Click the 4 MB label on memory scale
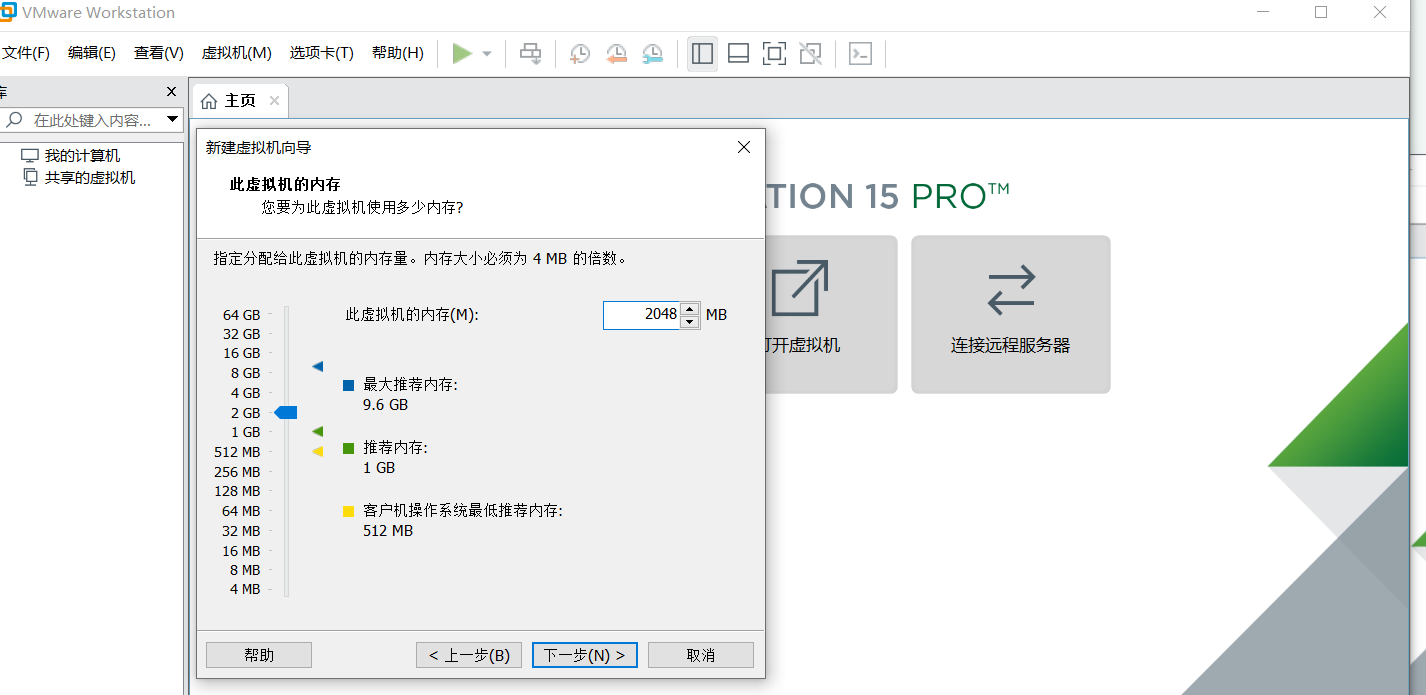The height and width of the screenshot is (695, 1426). point(245,590)
